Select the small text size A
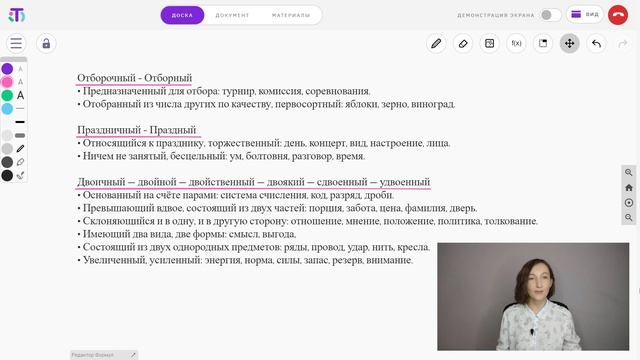The width and height of the screenshot is (640, 360). [x=20, y=69]
